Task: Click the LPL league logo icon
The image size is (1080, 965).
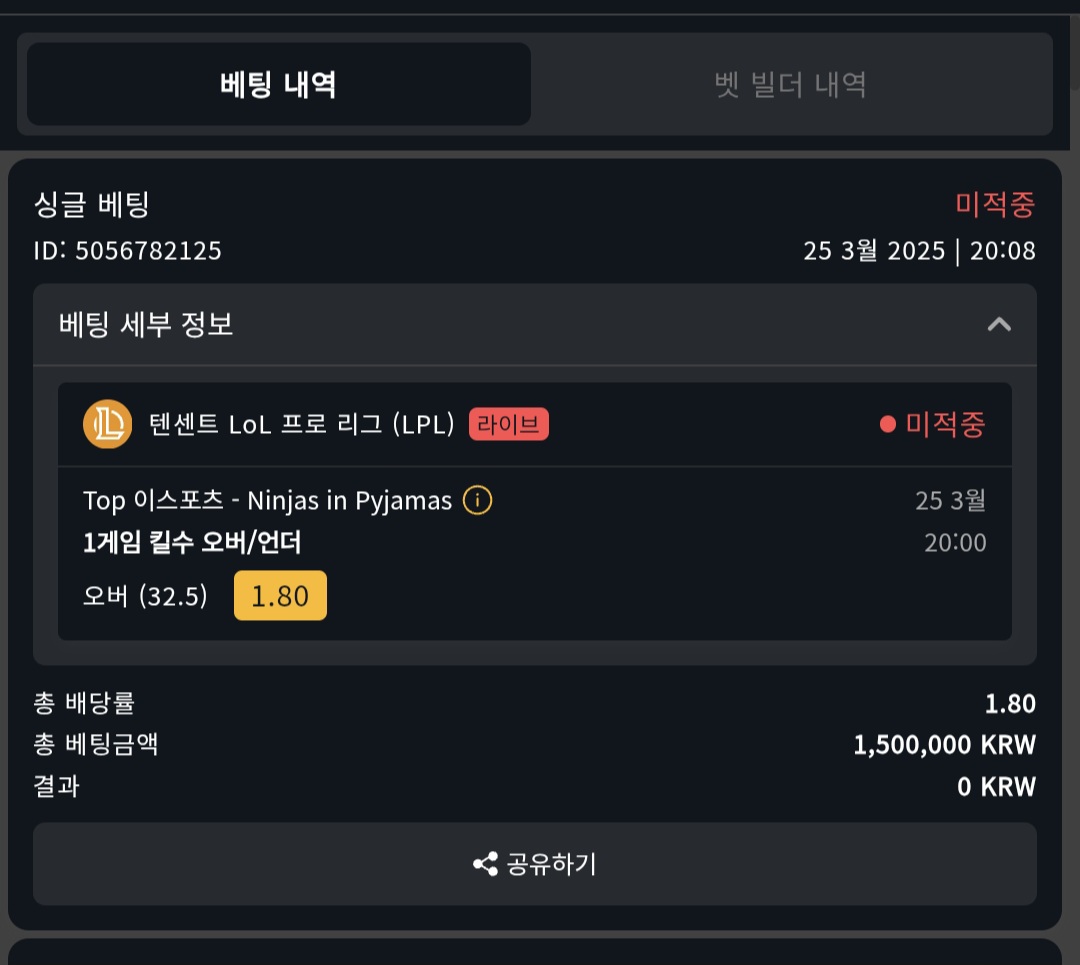Action: tap(107, 425)
